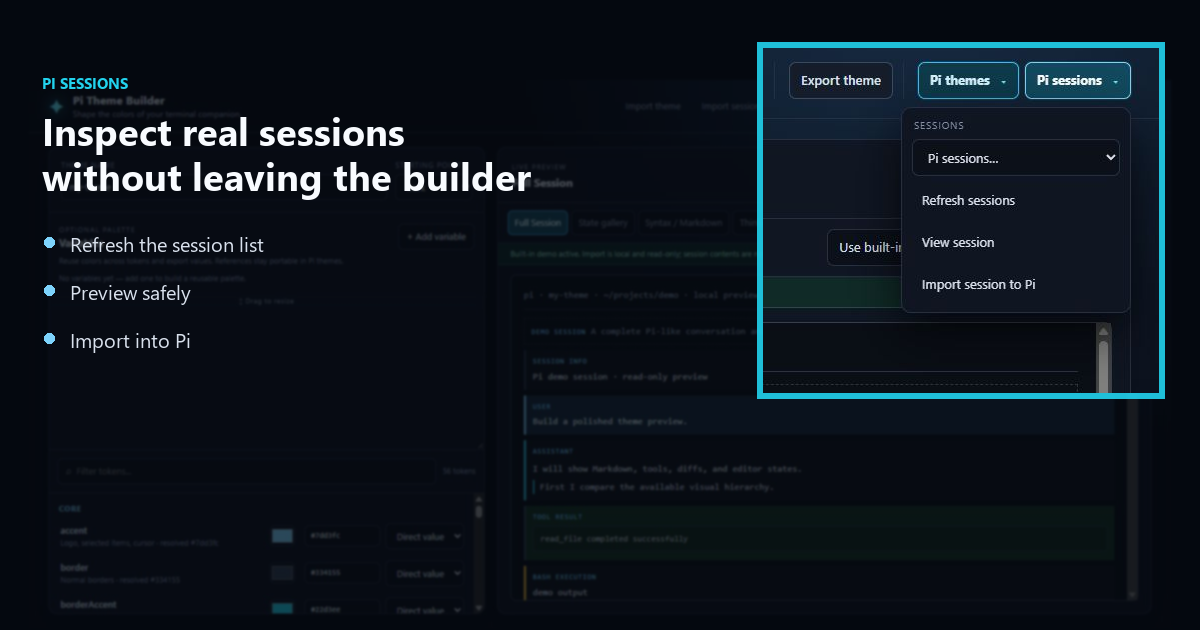Focus the Filter tokens search field
Viewport: 1200px width, 630px height.
(x=245, y=471)
